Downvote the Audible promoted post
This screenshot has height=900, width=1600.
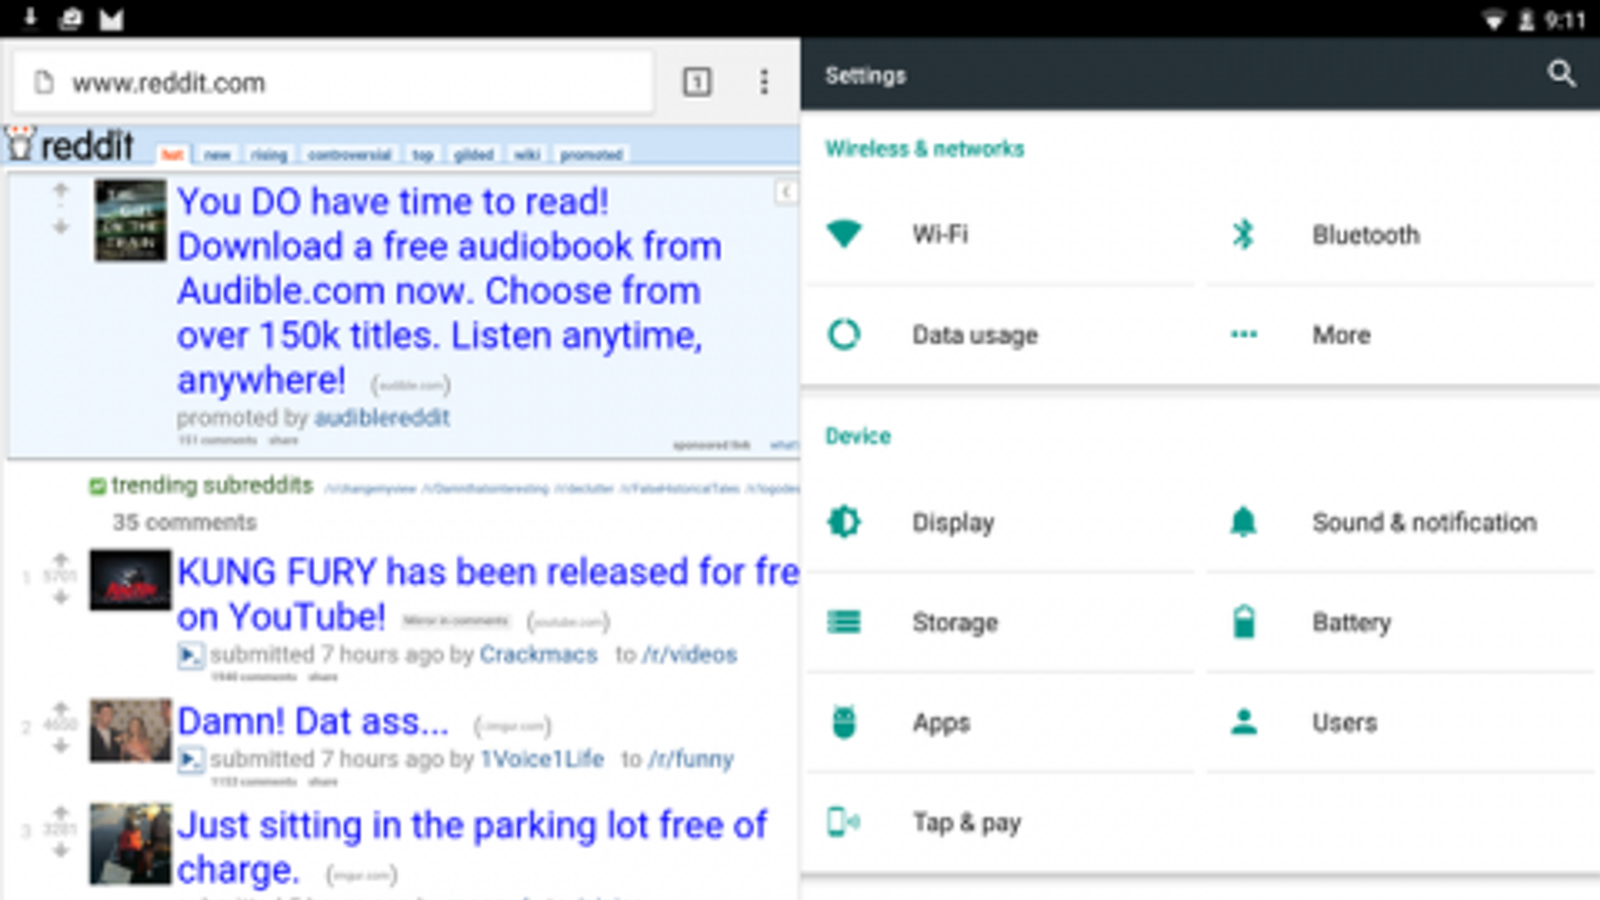[x=61, y=228]
